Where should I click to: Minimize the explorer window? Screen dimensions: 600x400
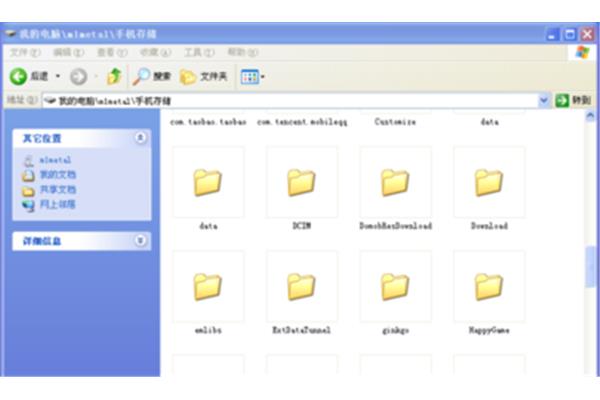click(551, 34)
